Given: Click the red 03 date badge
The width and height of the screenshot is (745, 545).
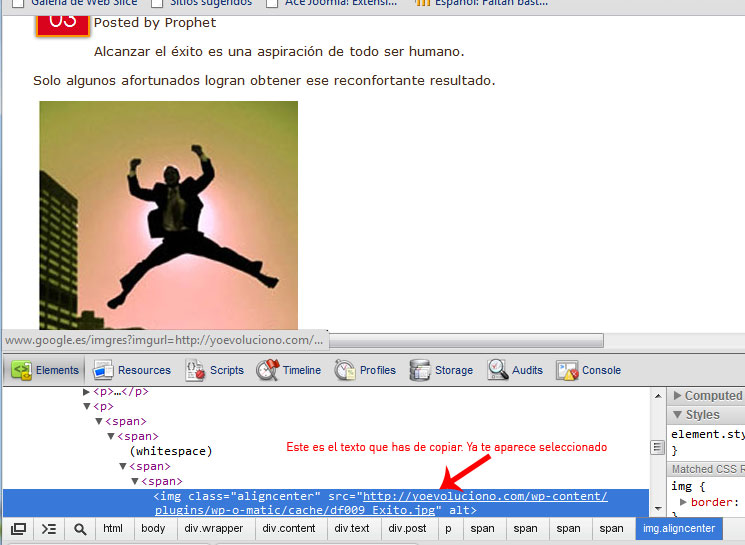Looking at the screenshot, I should click(62, 25).
